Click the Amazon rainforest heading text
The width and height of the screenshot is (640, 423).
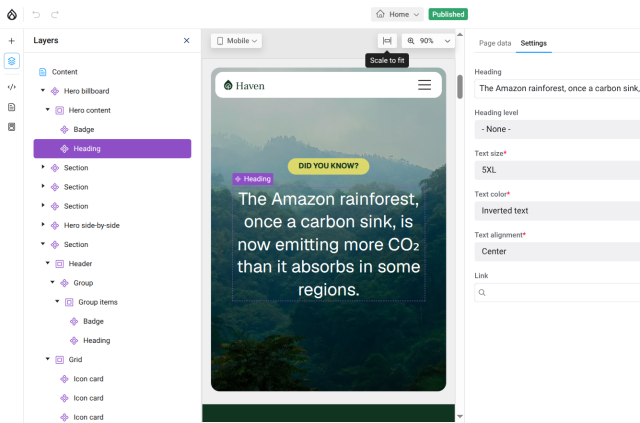pos(329,244)
